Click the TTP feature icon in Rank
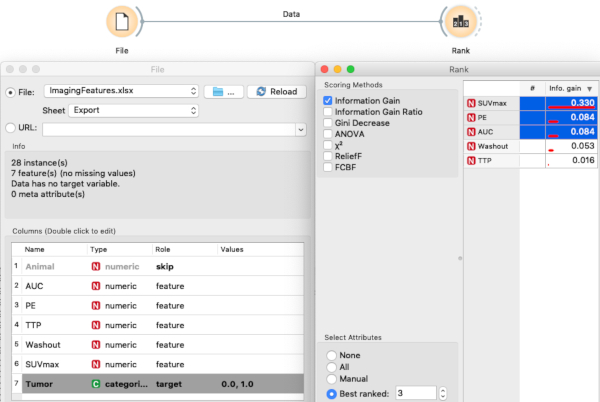This screenshot has height=402, width=600. pos(472,159)
